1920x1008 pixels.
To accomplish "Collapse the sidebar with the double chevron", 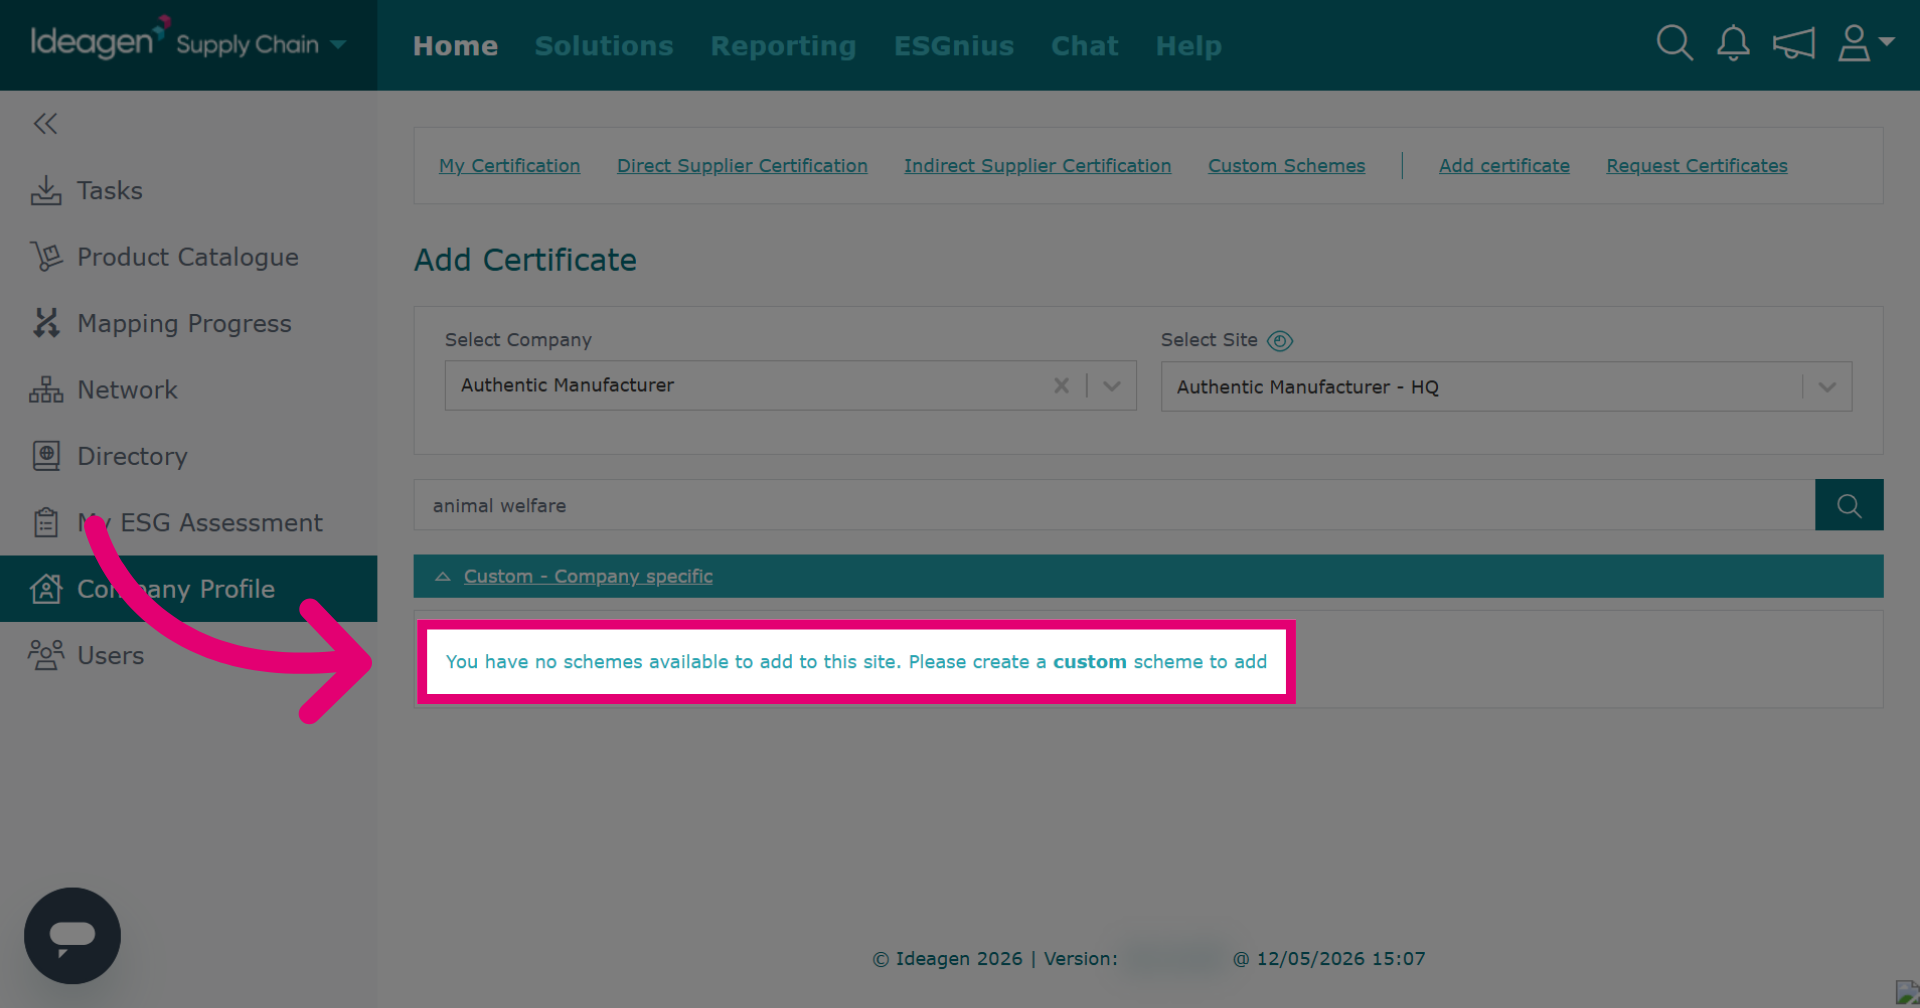I will tap(45, 123).
